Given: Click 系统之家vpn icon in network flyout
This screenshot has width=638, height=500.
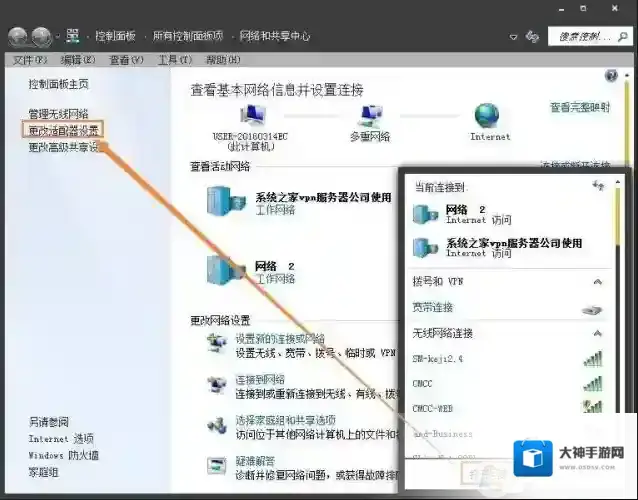Looking at the screenshot, I should click(425, 248).
